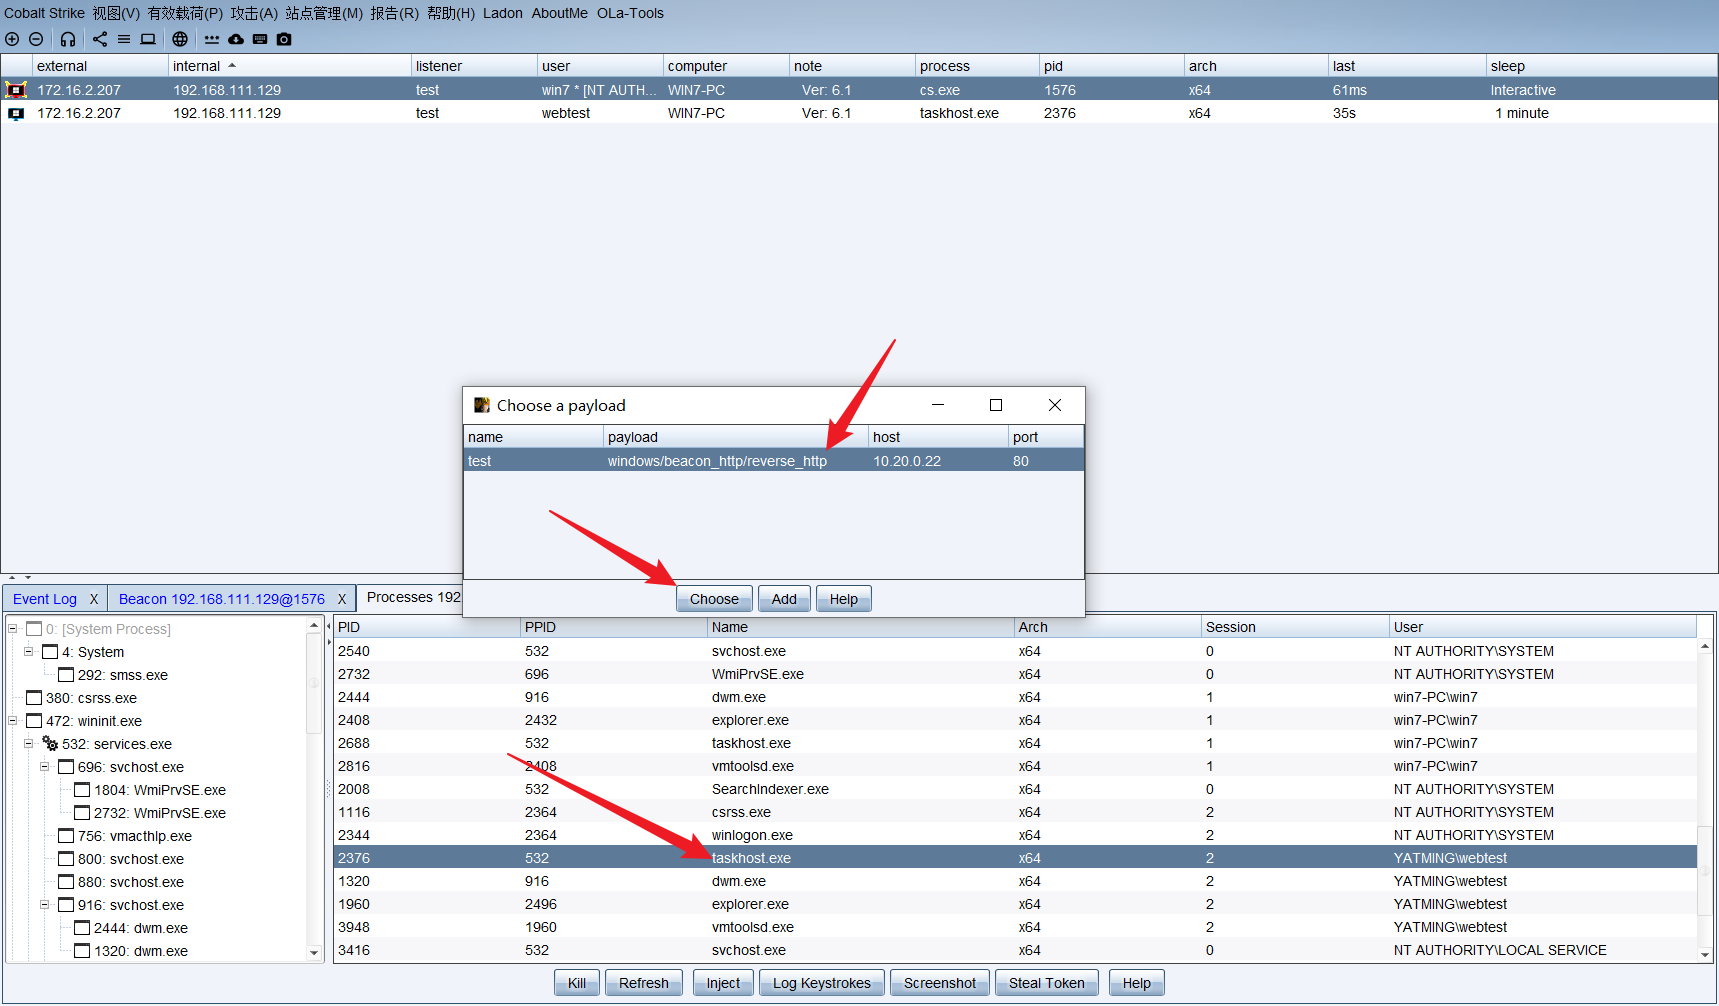Collapse the 0: [System Process] tree node

coord(13,628)
